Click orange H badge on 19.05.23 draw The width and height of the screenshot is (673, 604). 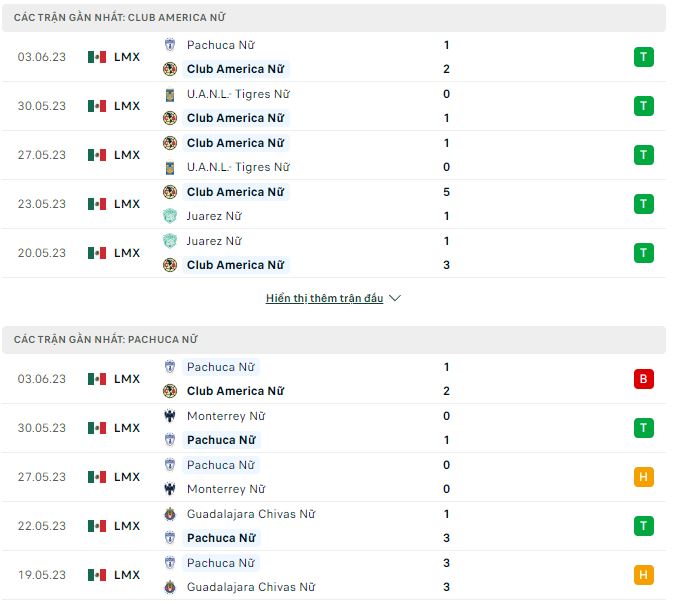644,575
